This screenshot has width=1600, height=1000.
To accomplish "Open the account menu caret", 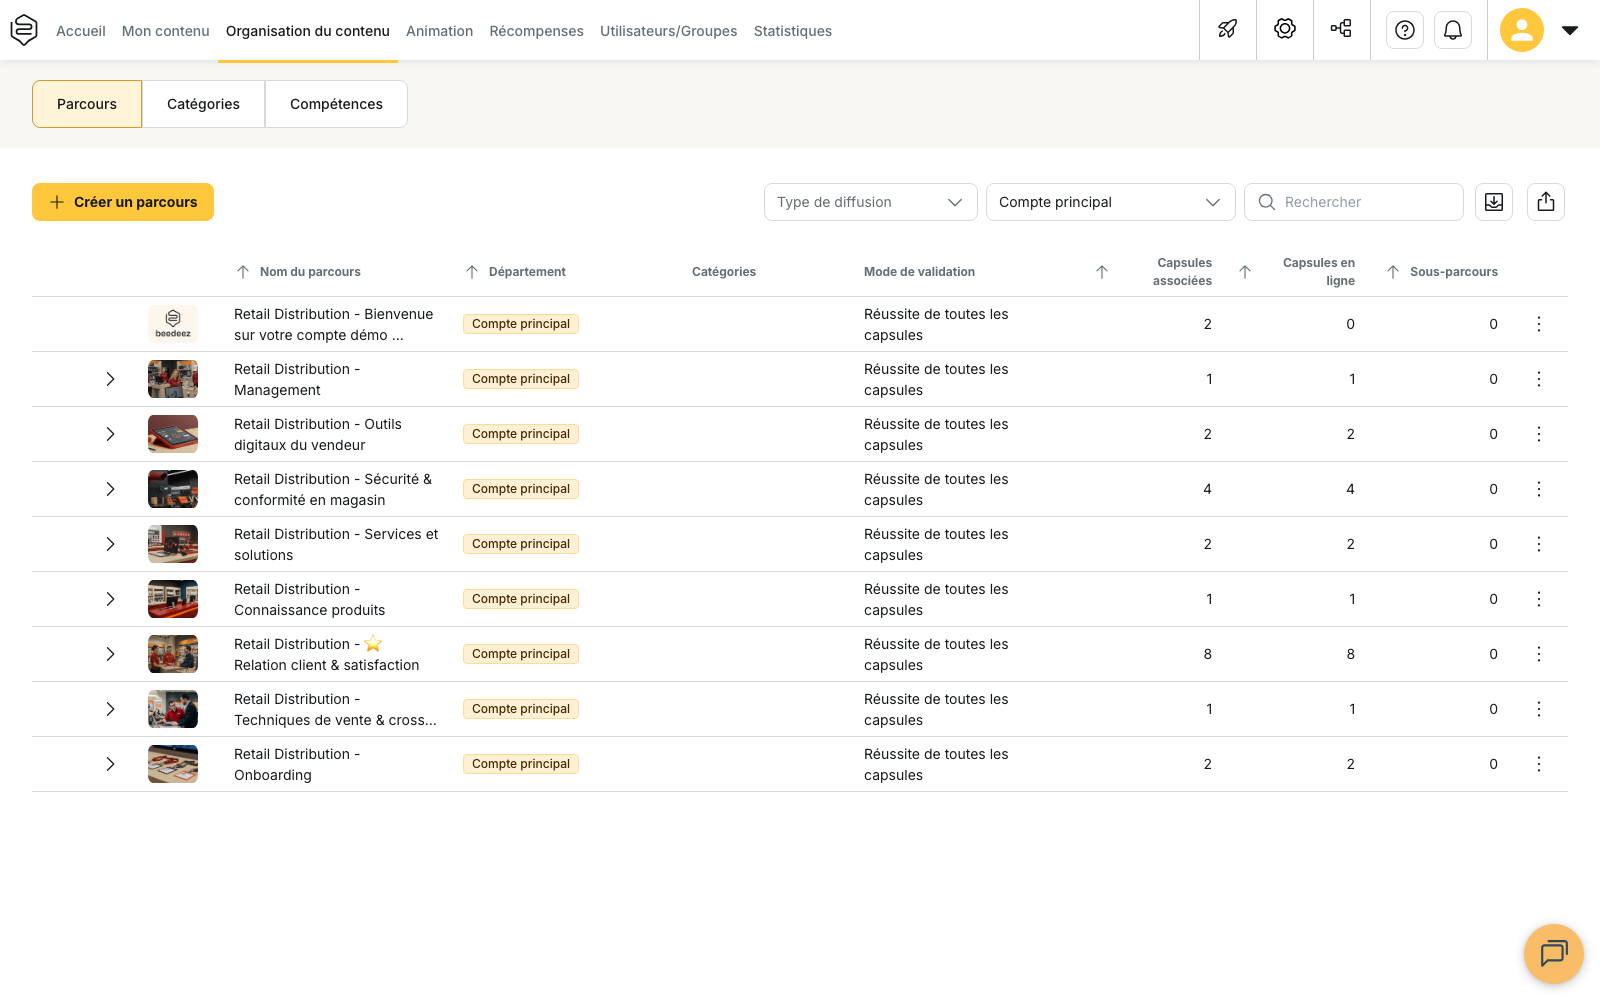I will tap(1570, 30).
